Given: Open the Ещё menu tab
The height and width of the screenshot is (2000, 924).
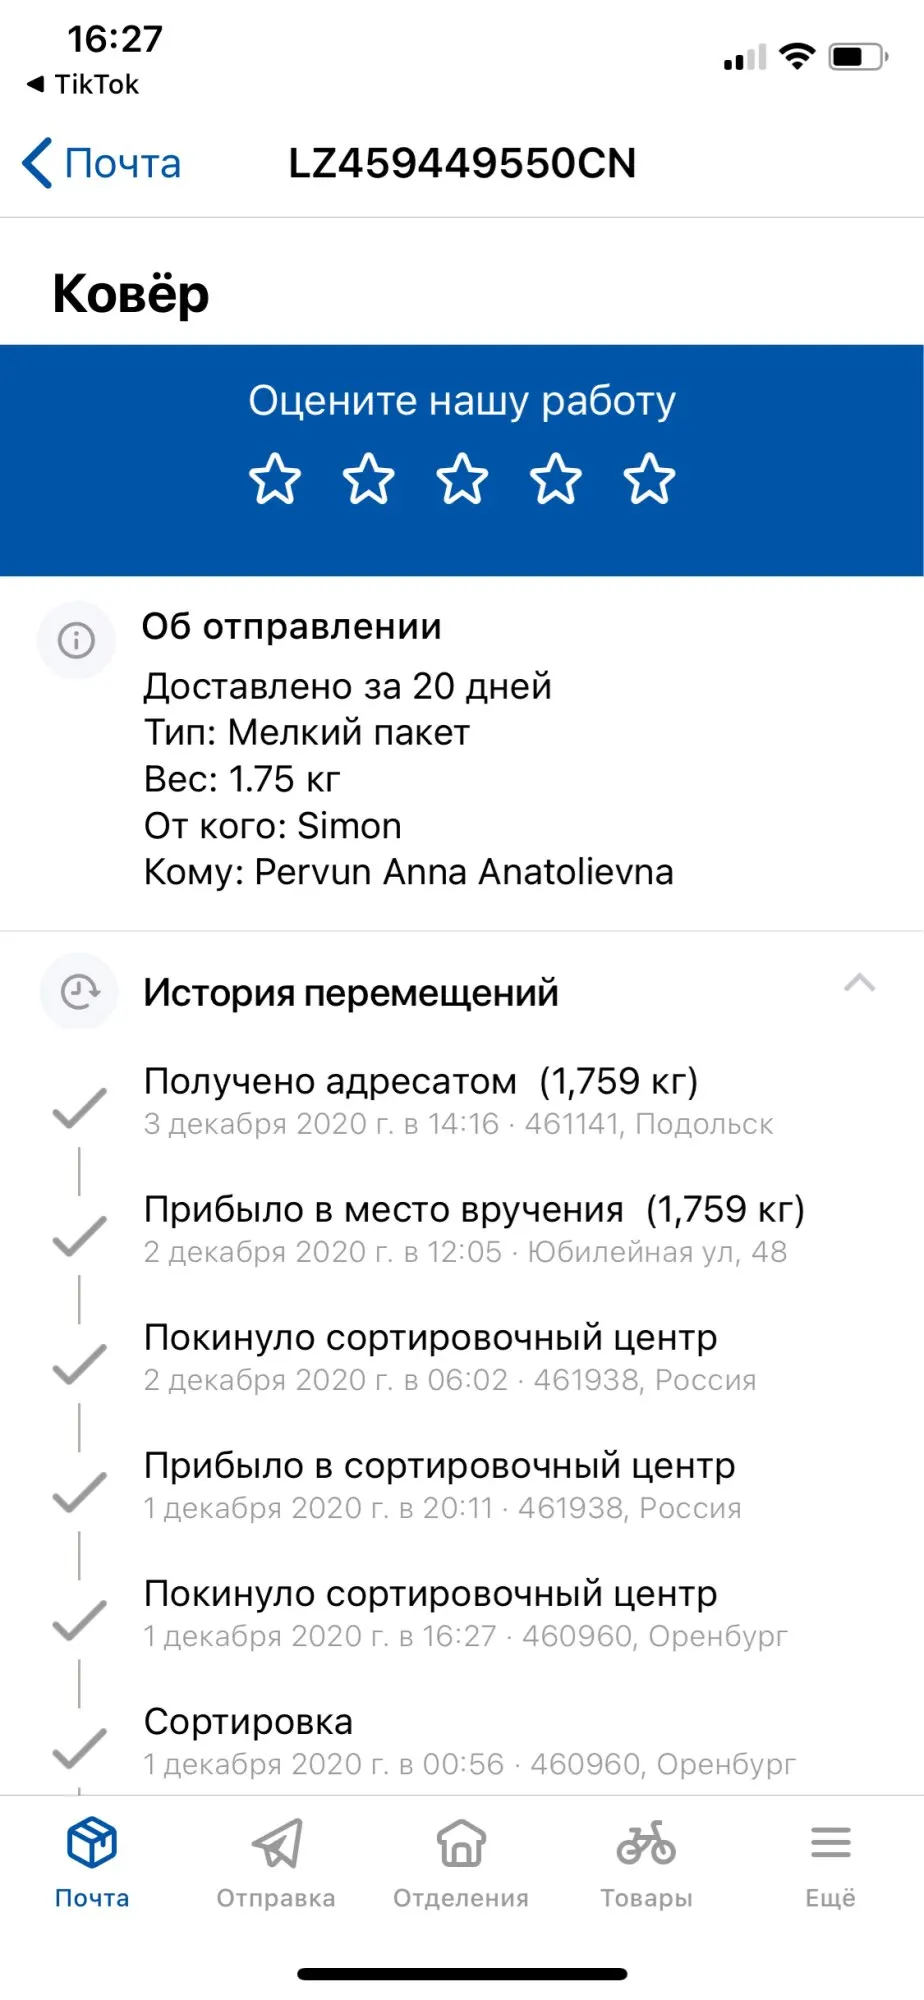Looking at the screenshot, I should click(x=830, y=1842).
